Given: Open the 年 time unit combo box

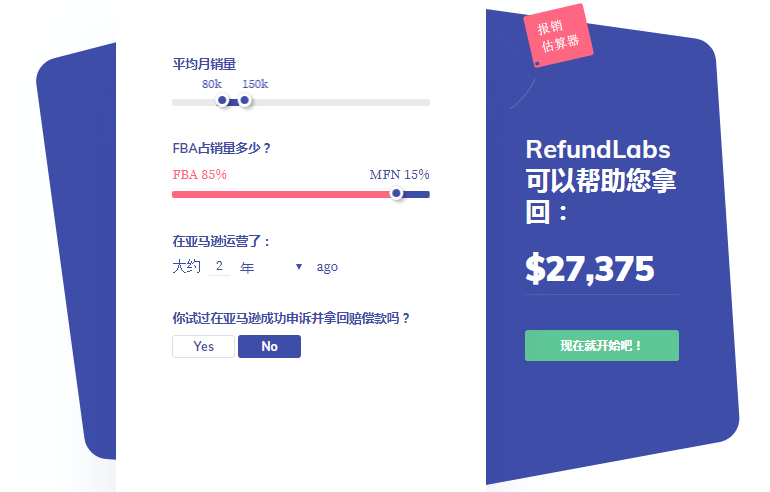Looking at the screenshot, I should click(x=271, y=267).
